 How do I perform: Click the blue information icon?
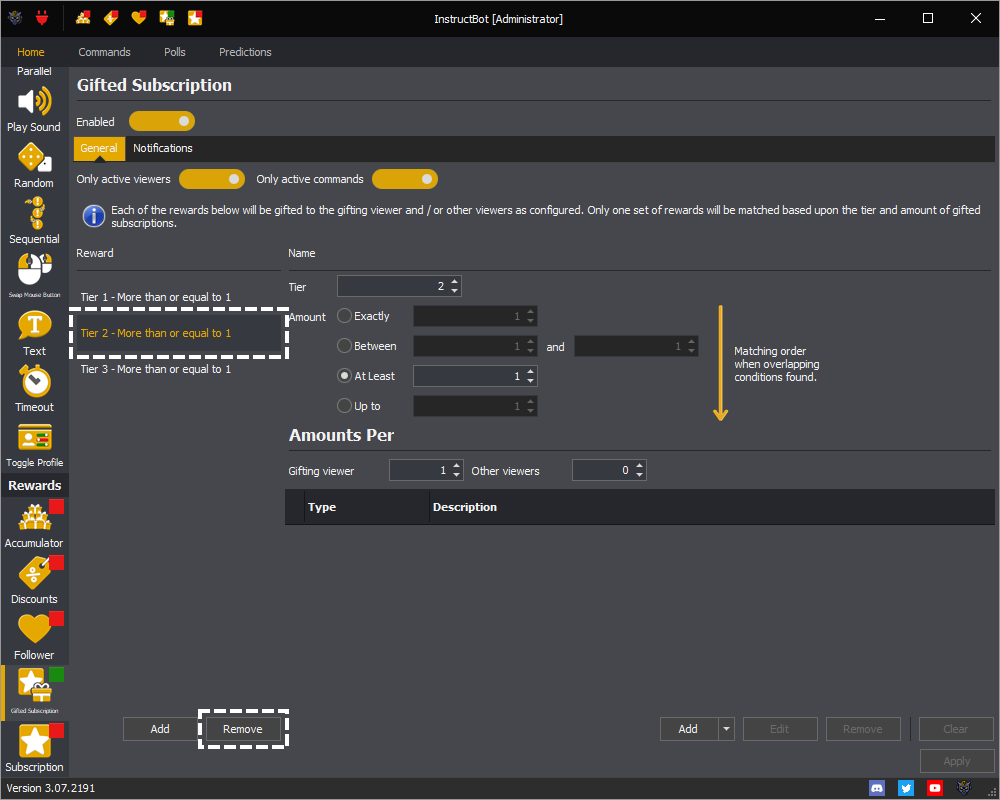coord(94,216)
